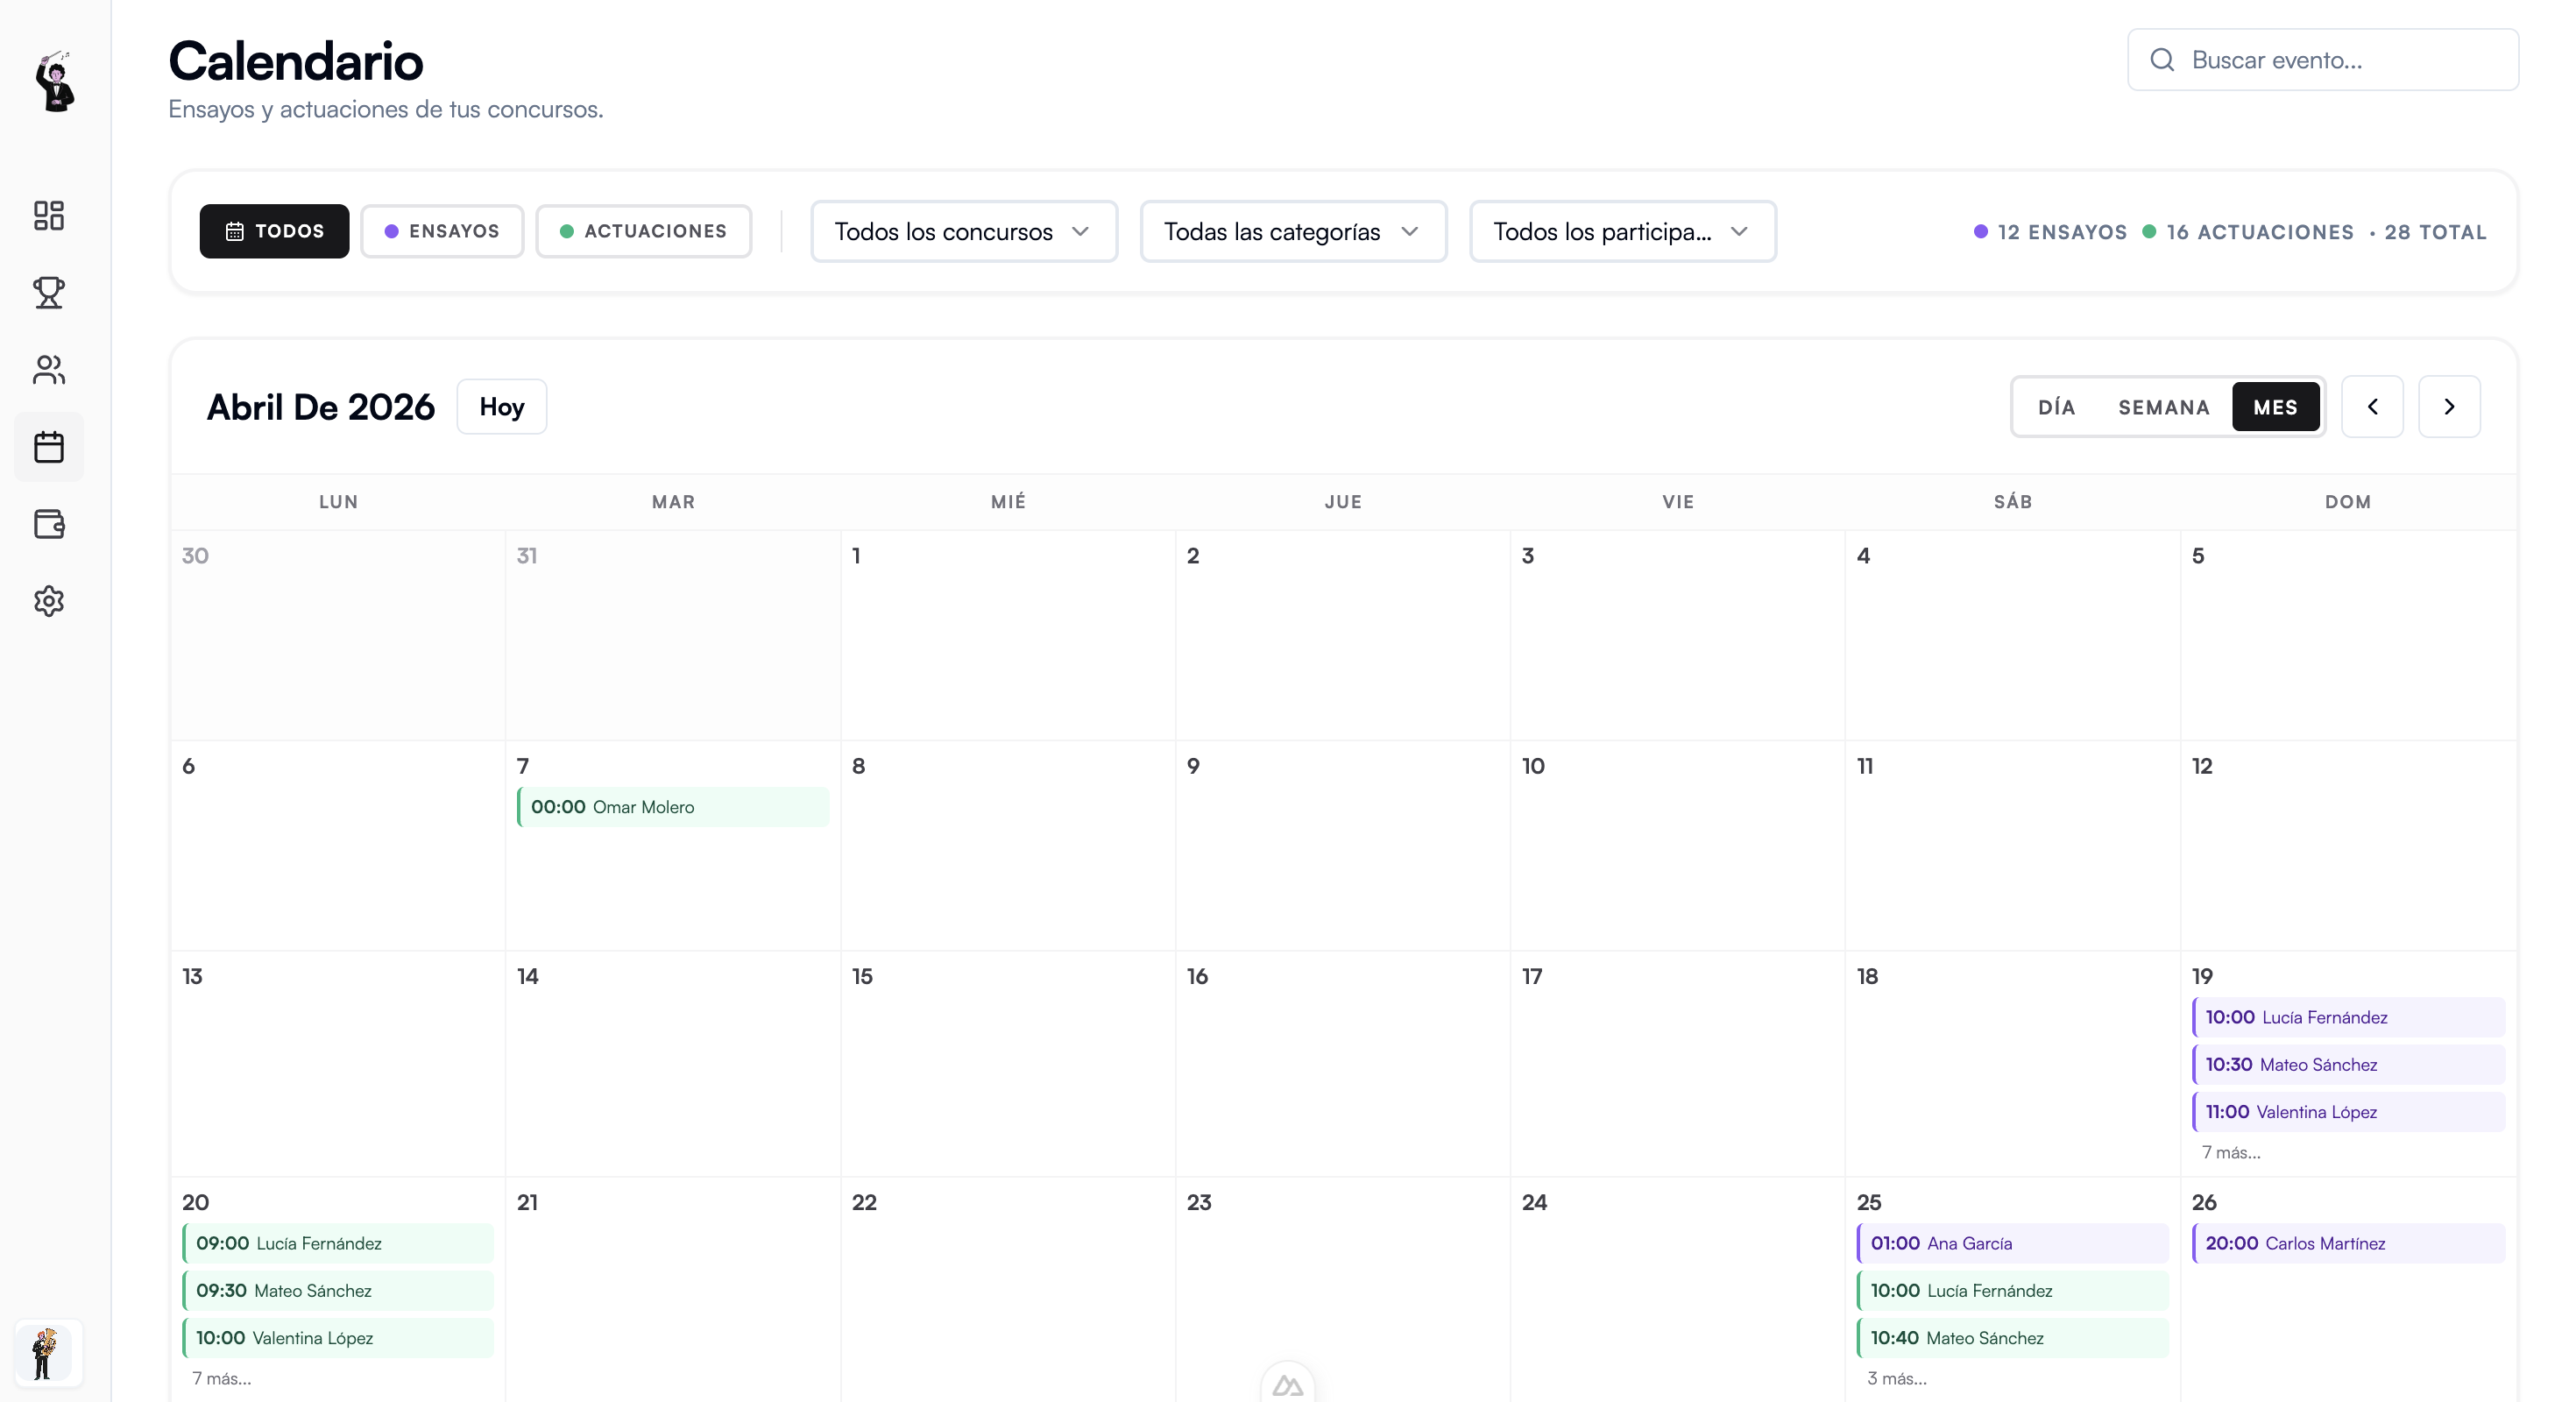The height and width of the screenshot is (1402, 2576).
Task: Open 10:30 Mateo Sánchez event on day 19
Action: [2348, 1064]
